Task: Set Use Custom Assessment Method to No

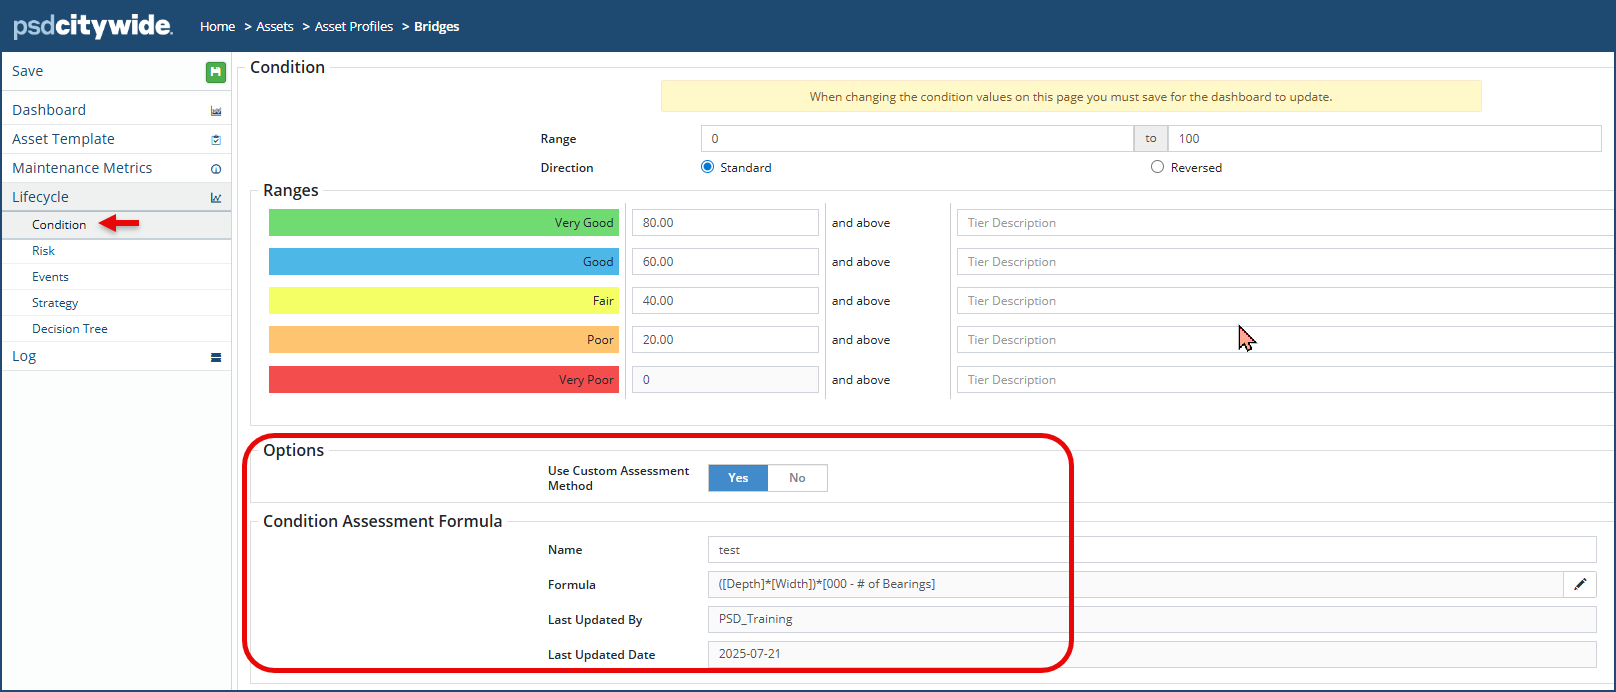Action: coord(797,478)
